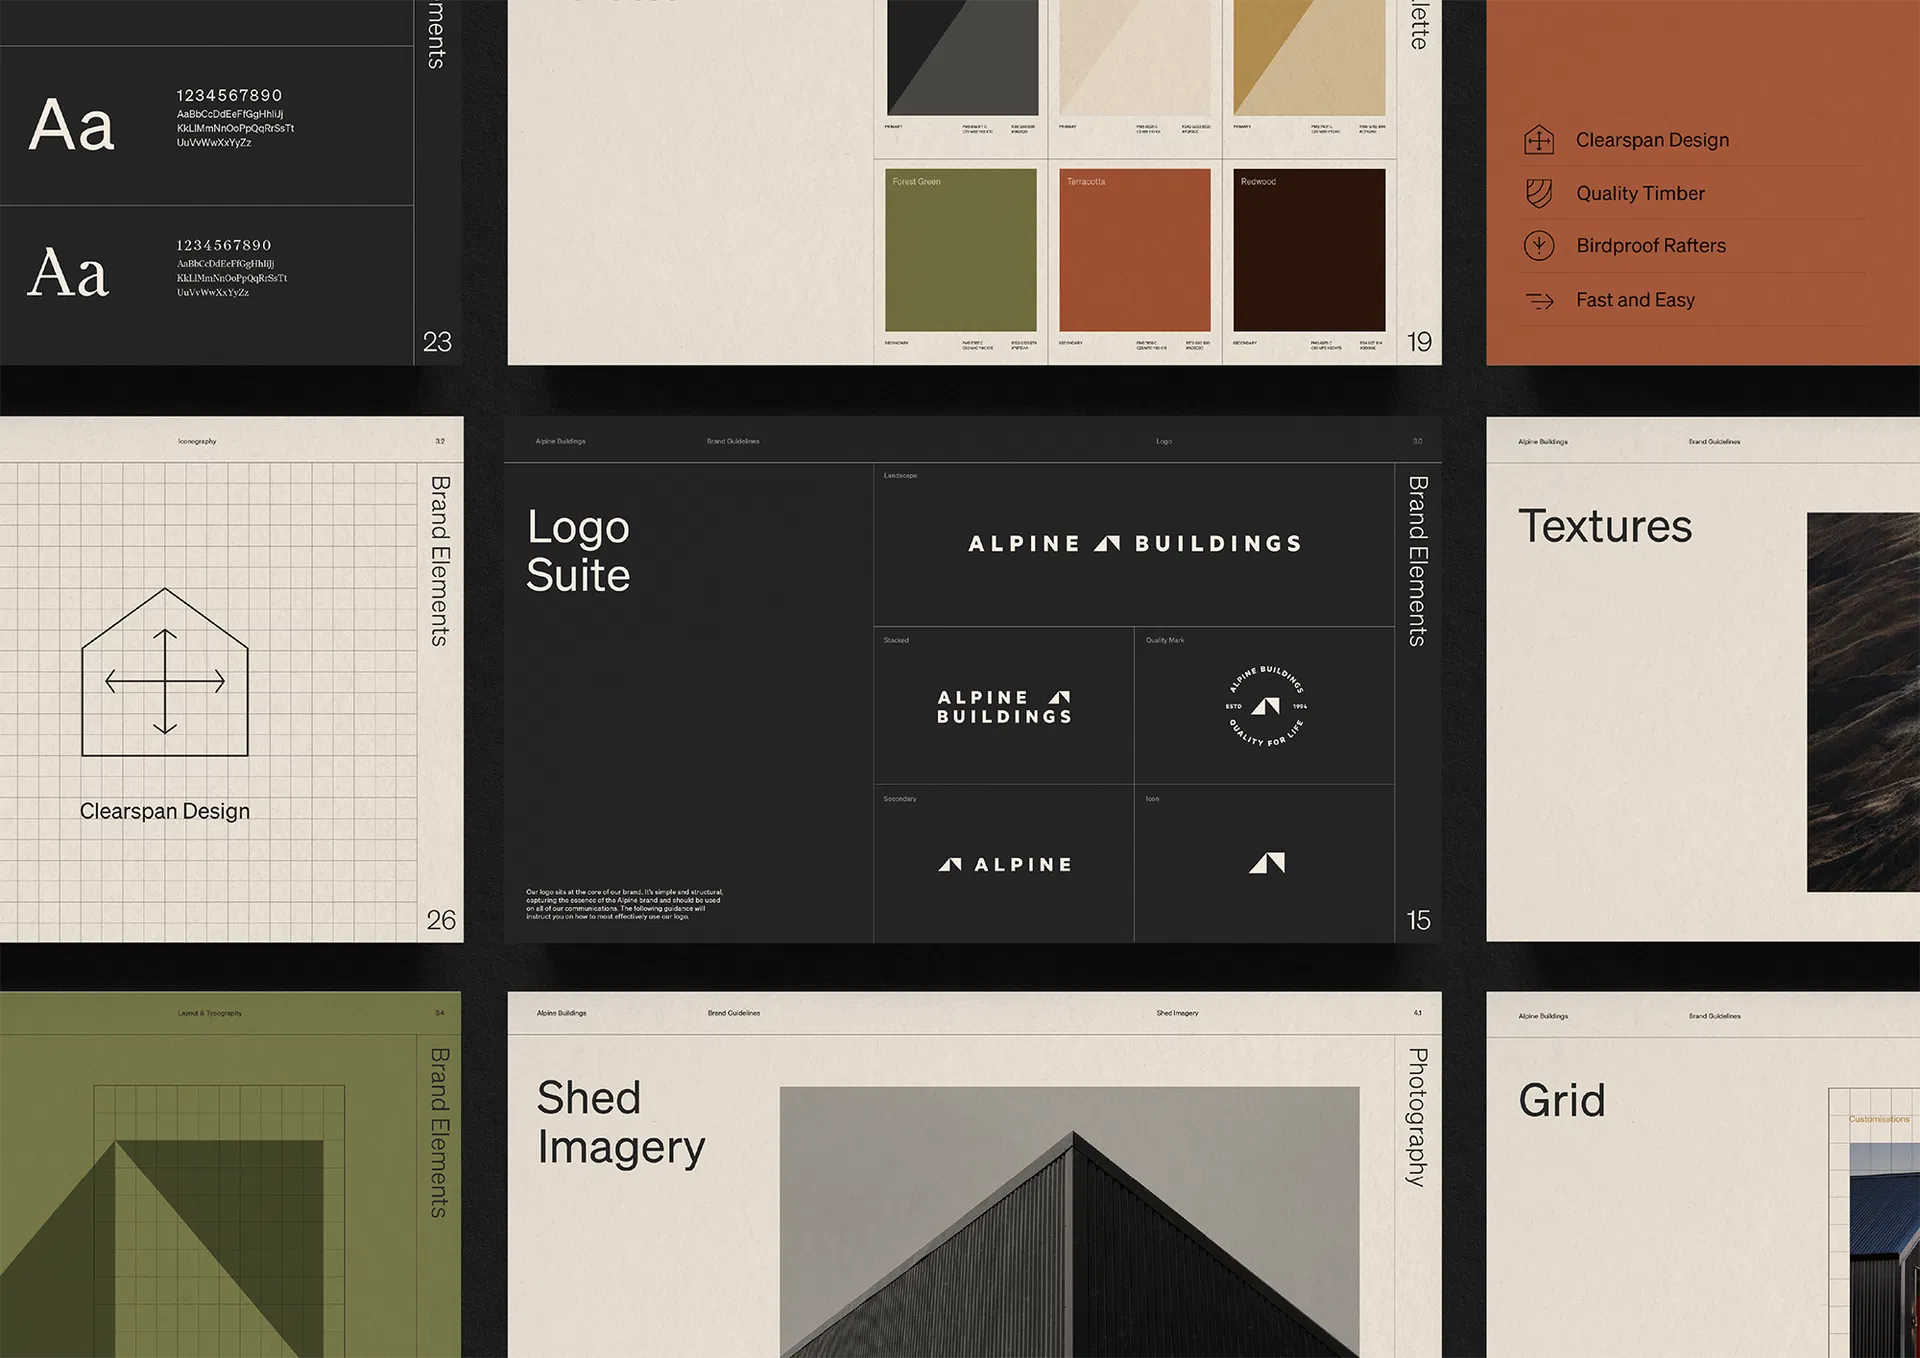This screenshot has width=1920, height=1358.
Task: Select the Forest Green color swatch
Action: click(x=961, y=250)
